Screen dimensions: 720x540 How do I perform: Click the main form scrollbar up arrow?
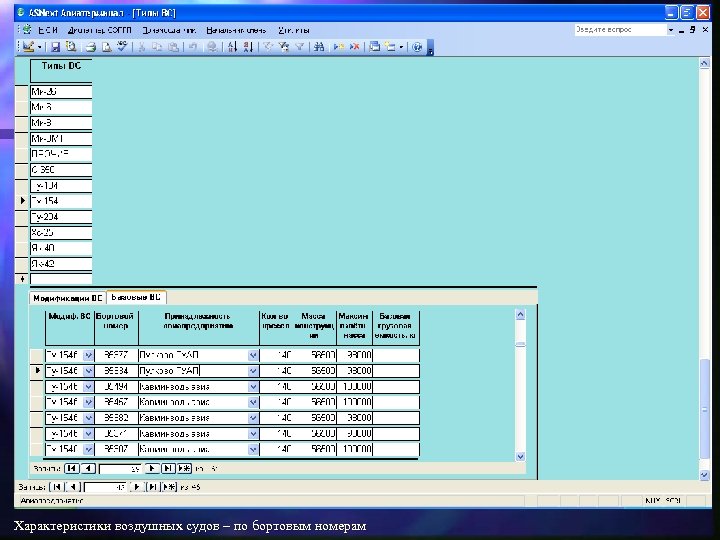tap(704, 63)
